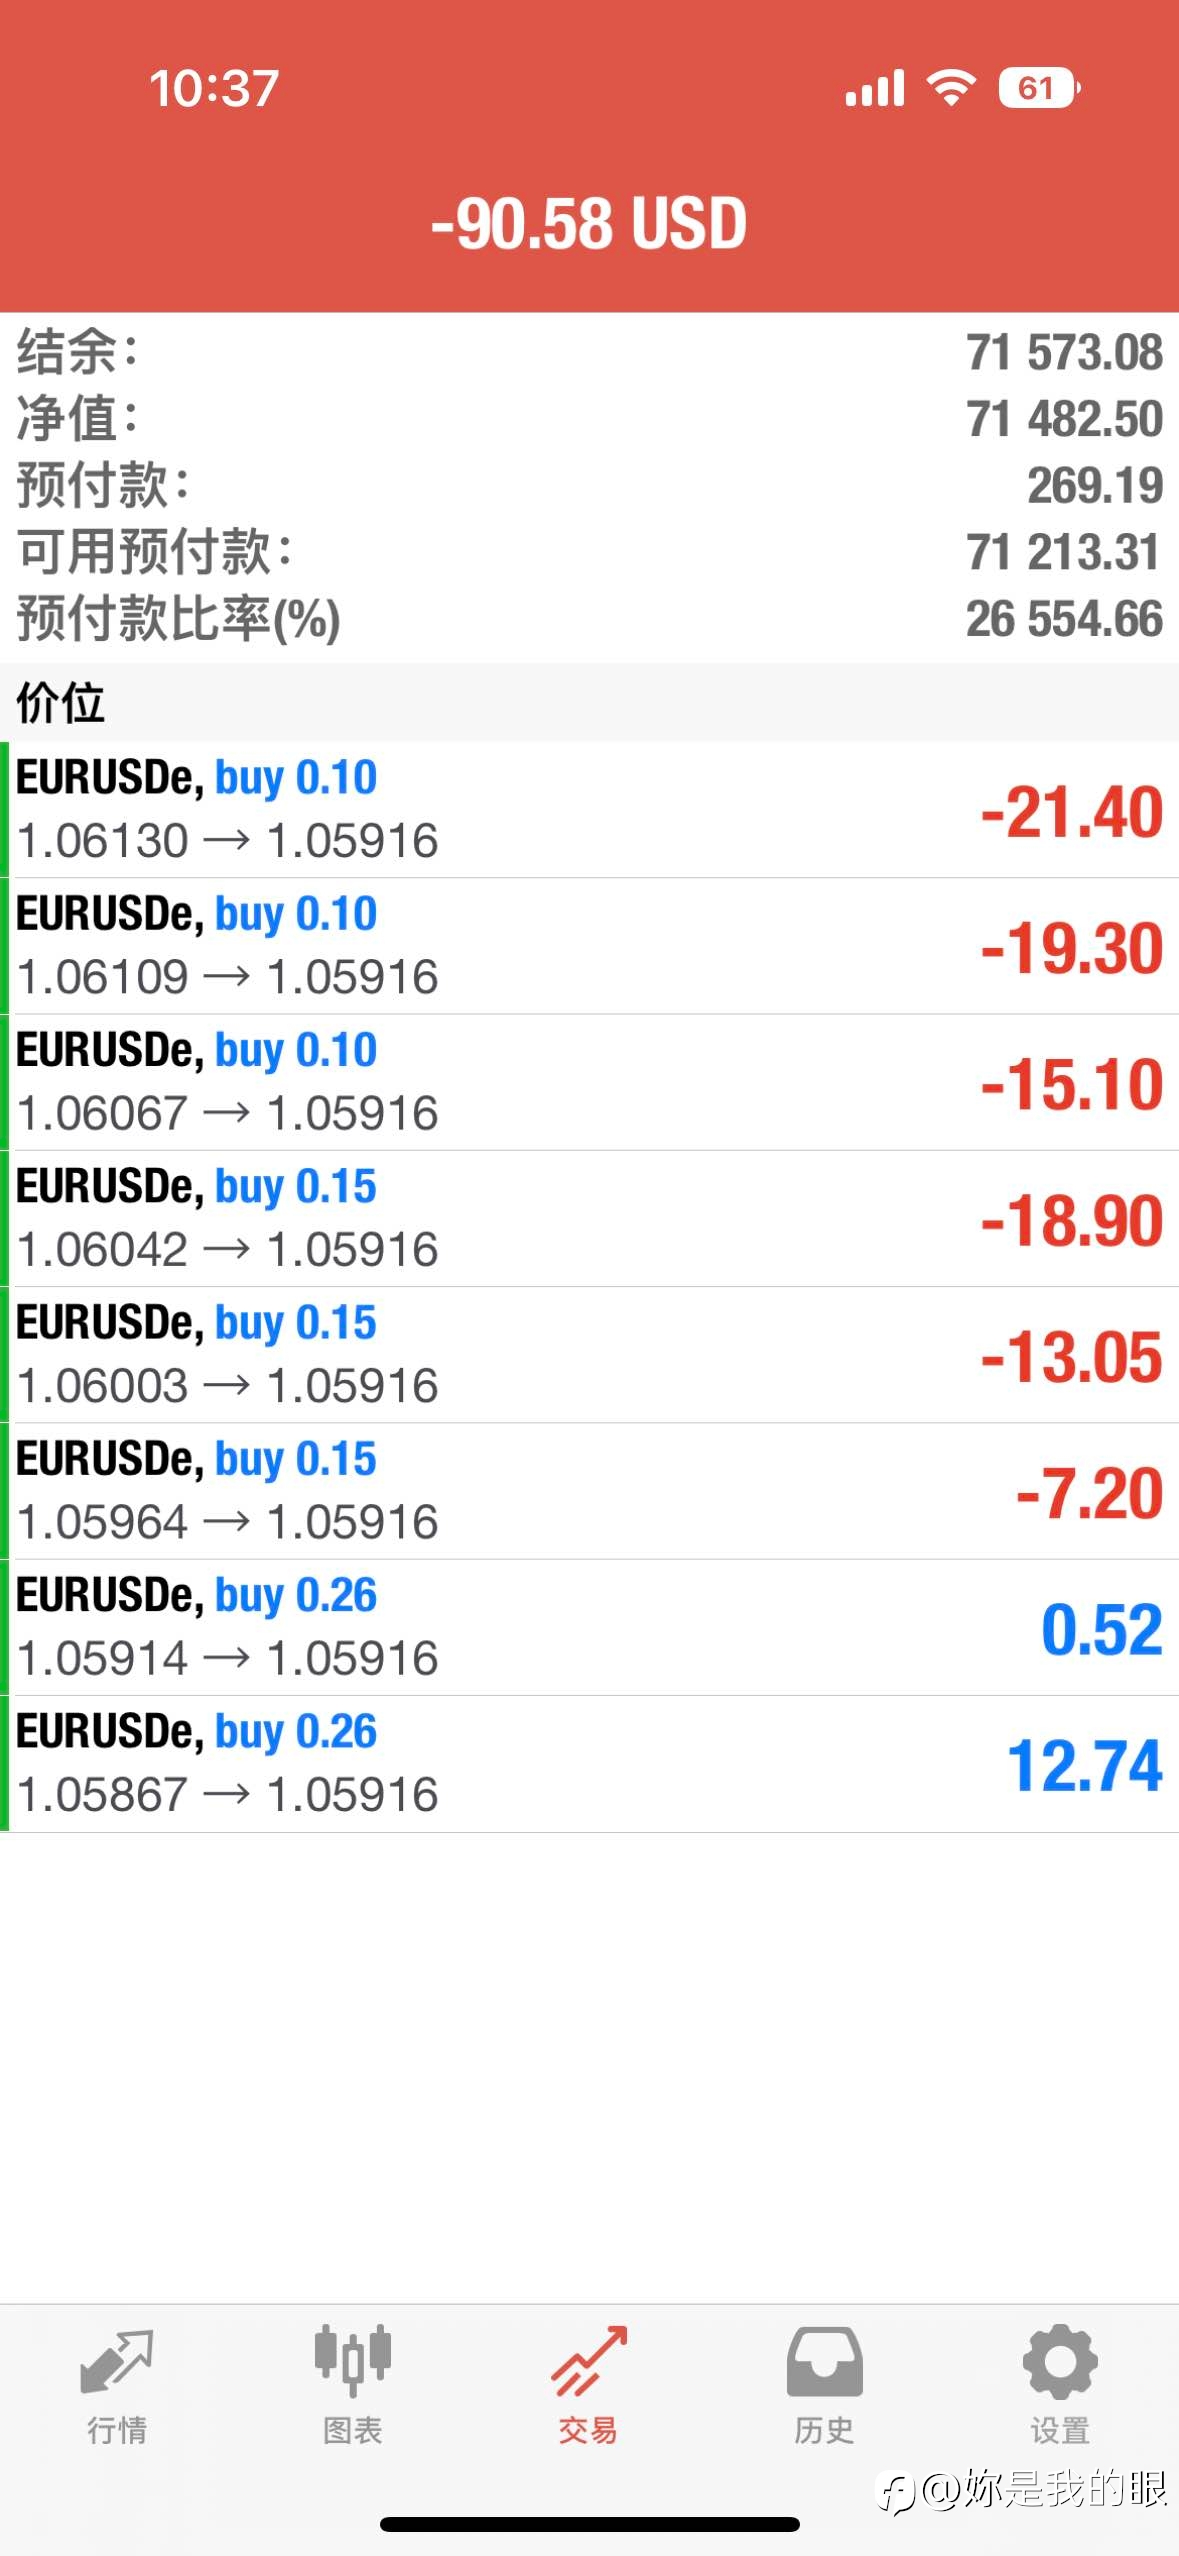Tap the 预付款比率(%) margin level row
The image size is (1179, 2556).
(x=589, y=619)
